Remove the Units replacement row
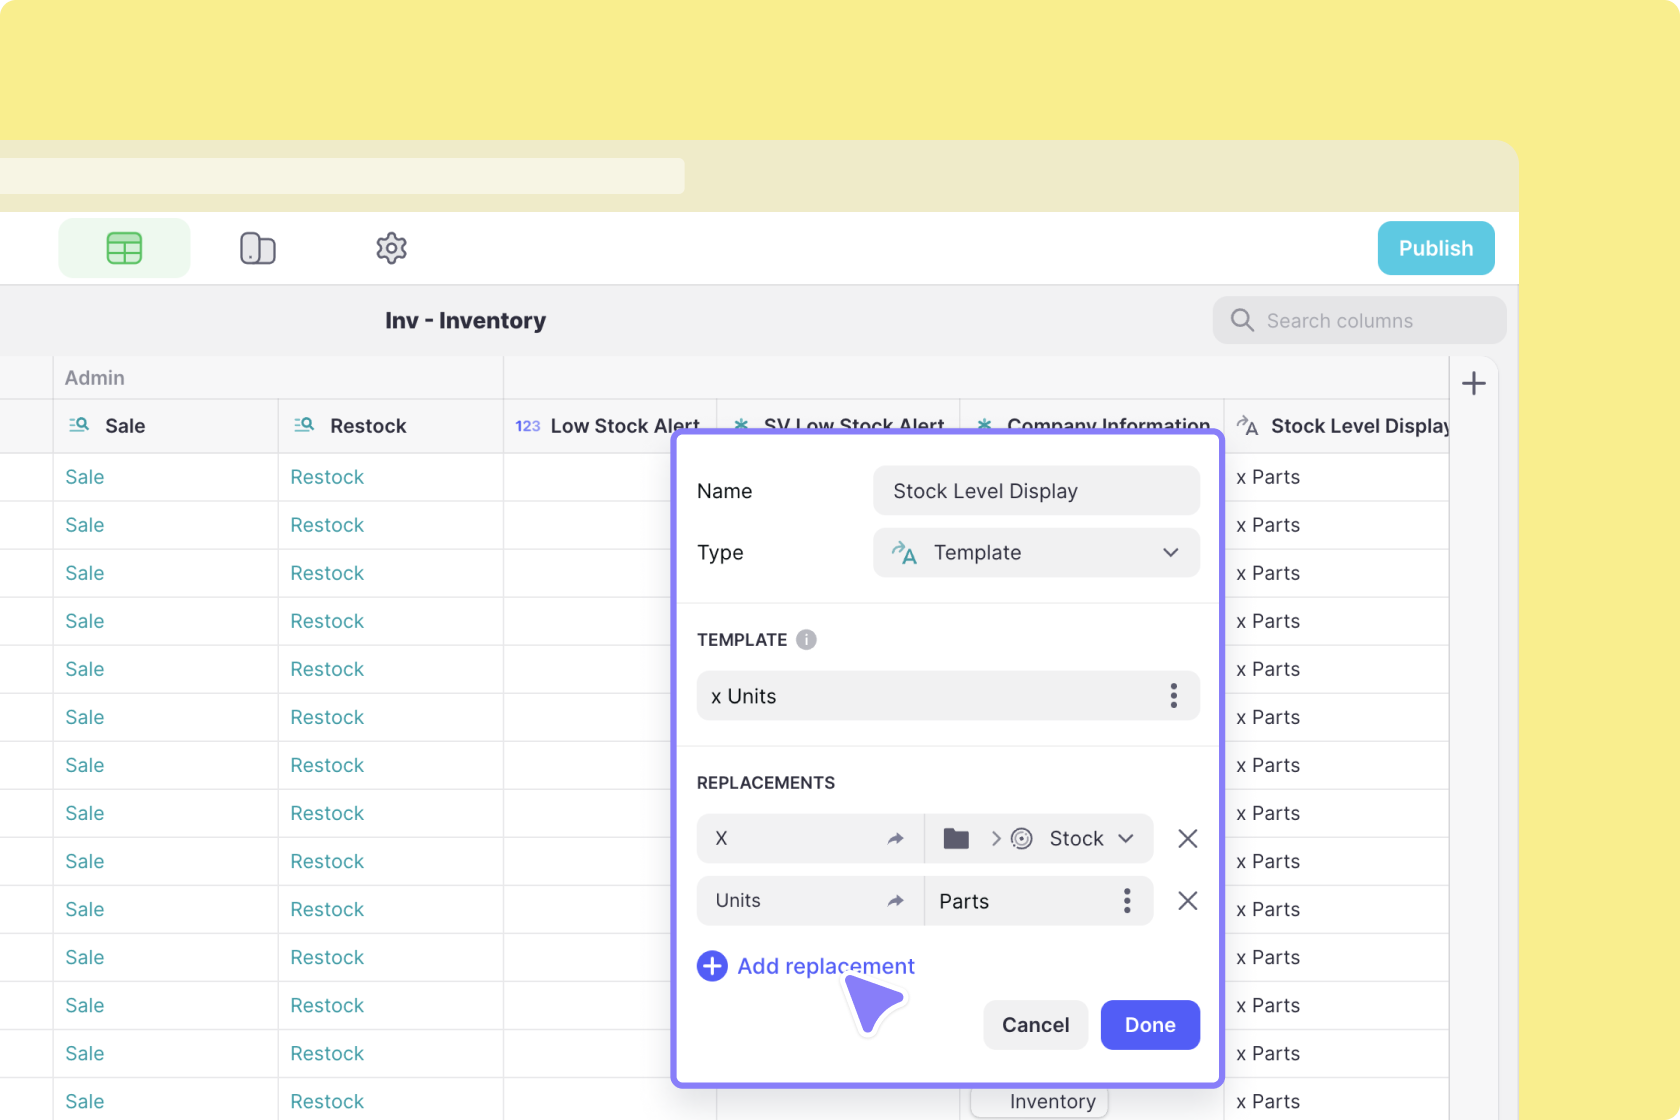1680x1120 pixels. click(1187, 901)
